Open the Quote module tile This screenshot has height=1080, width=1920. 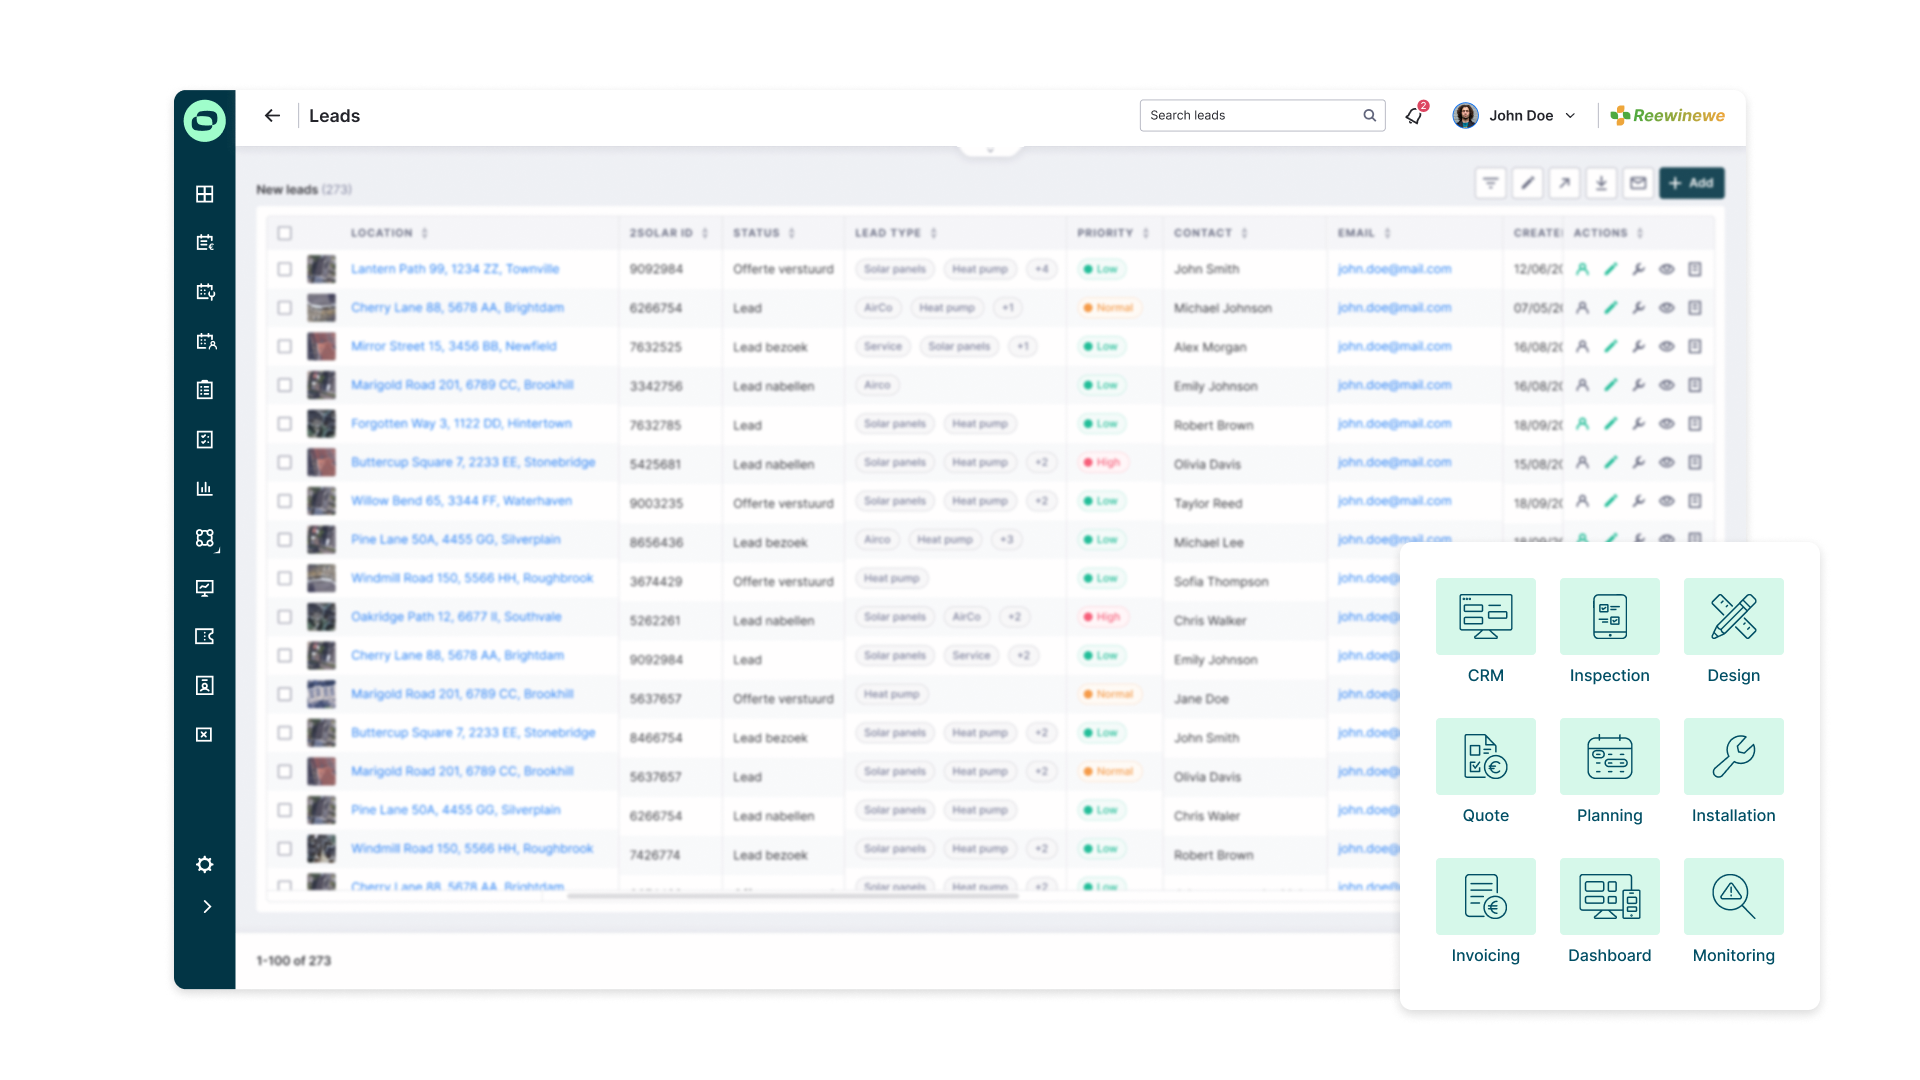click(1485, 757)
